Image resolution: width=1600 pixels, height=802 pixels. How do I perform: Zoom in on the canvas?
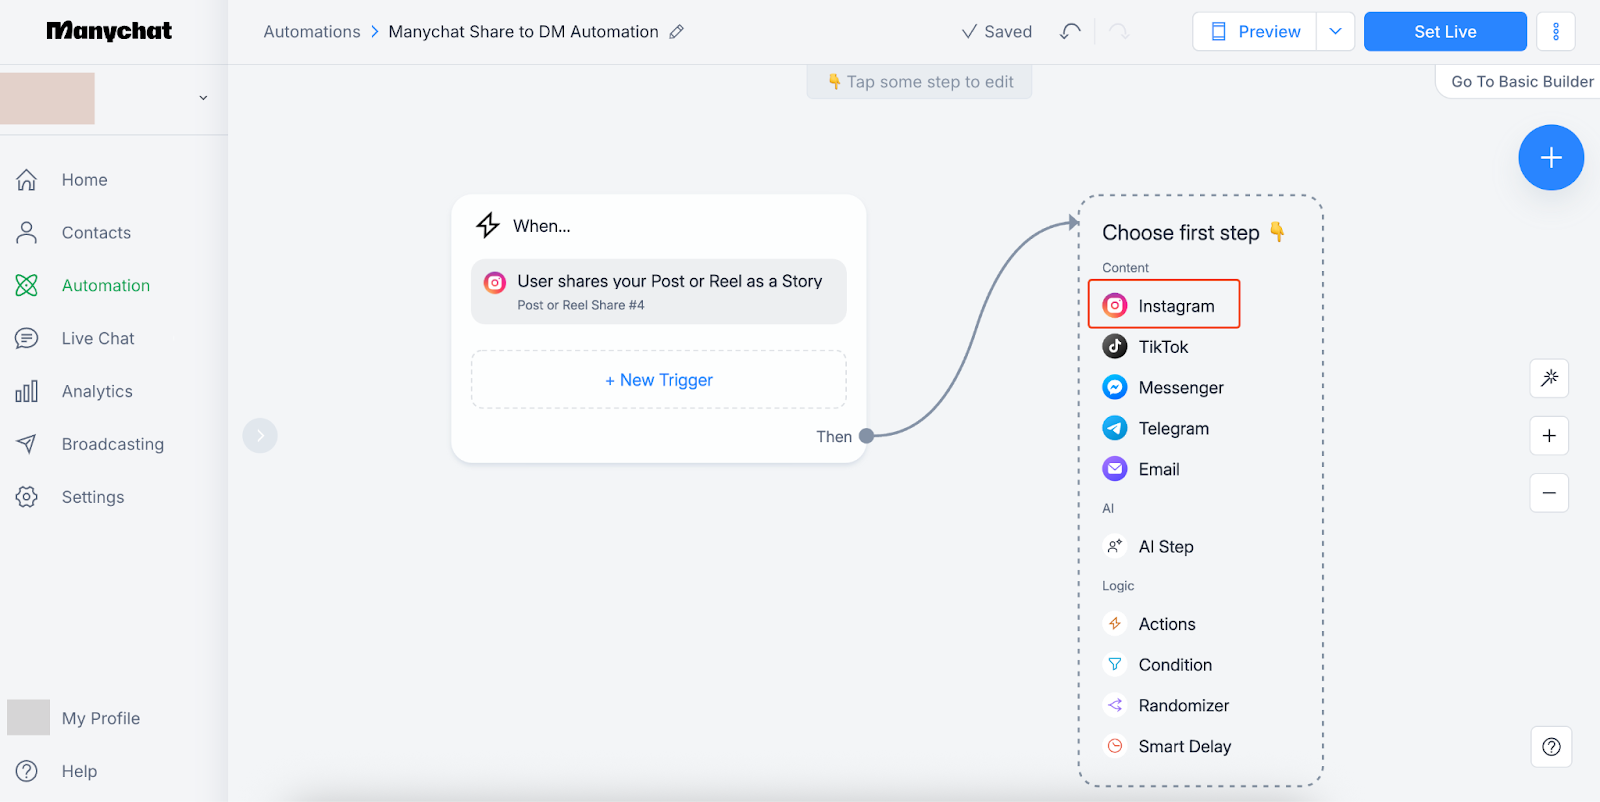(x=1549, y=436)
